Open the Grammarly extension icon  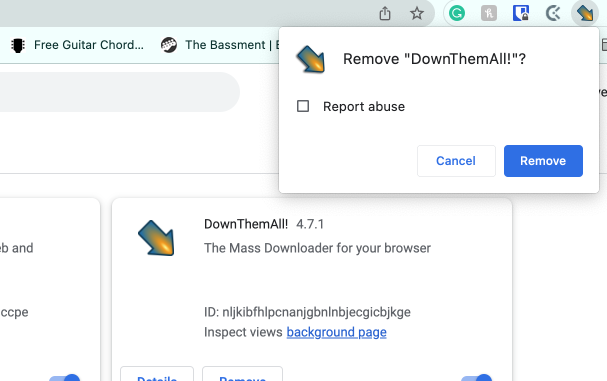click(457, 14)
